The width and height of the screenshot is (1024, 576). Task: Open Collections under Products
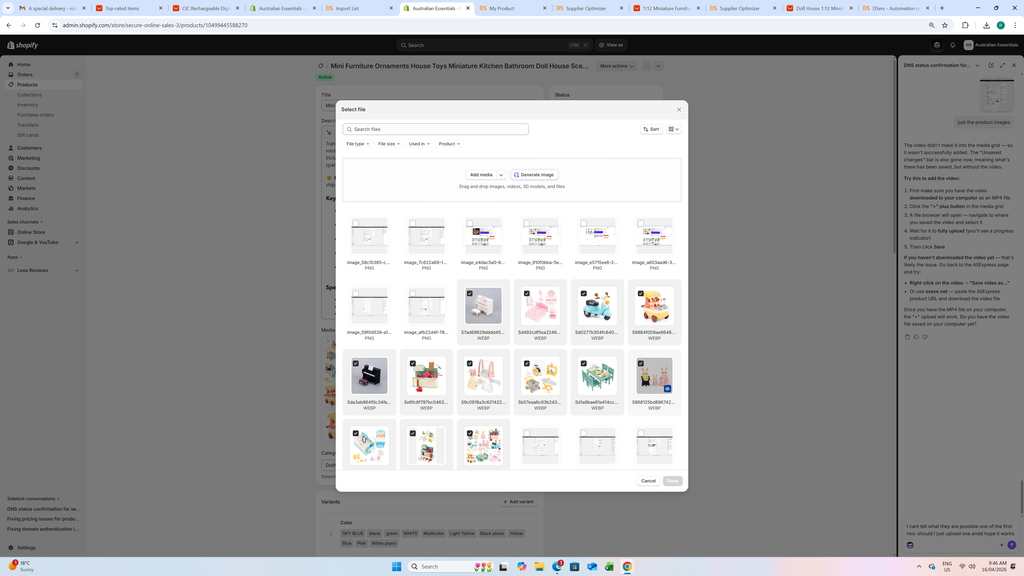pyautogui.click(x=29, y=95)
